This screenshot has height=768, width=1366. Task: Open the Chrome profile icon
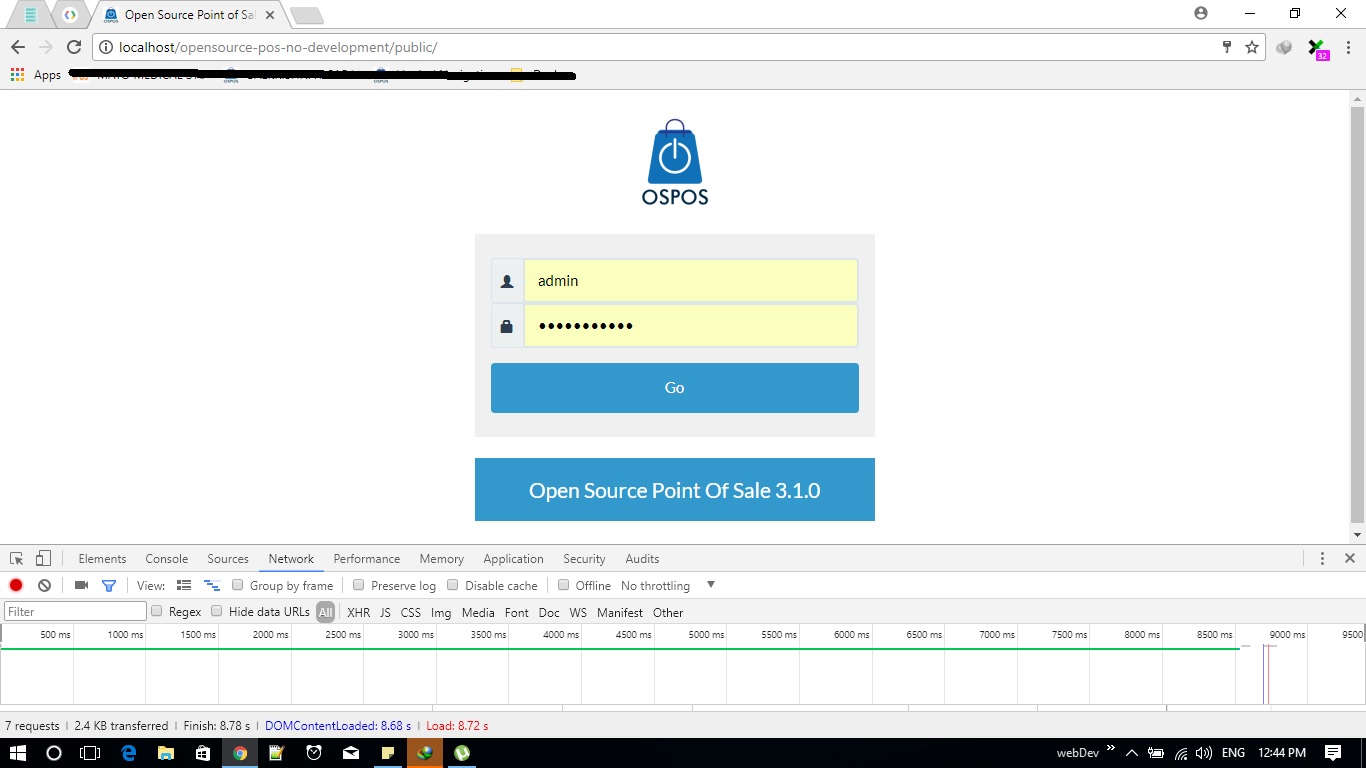(1199, 13)
